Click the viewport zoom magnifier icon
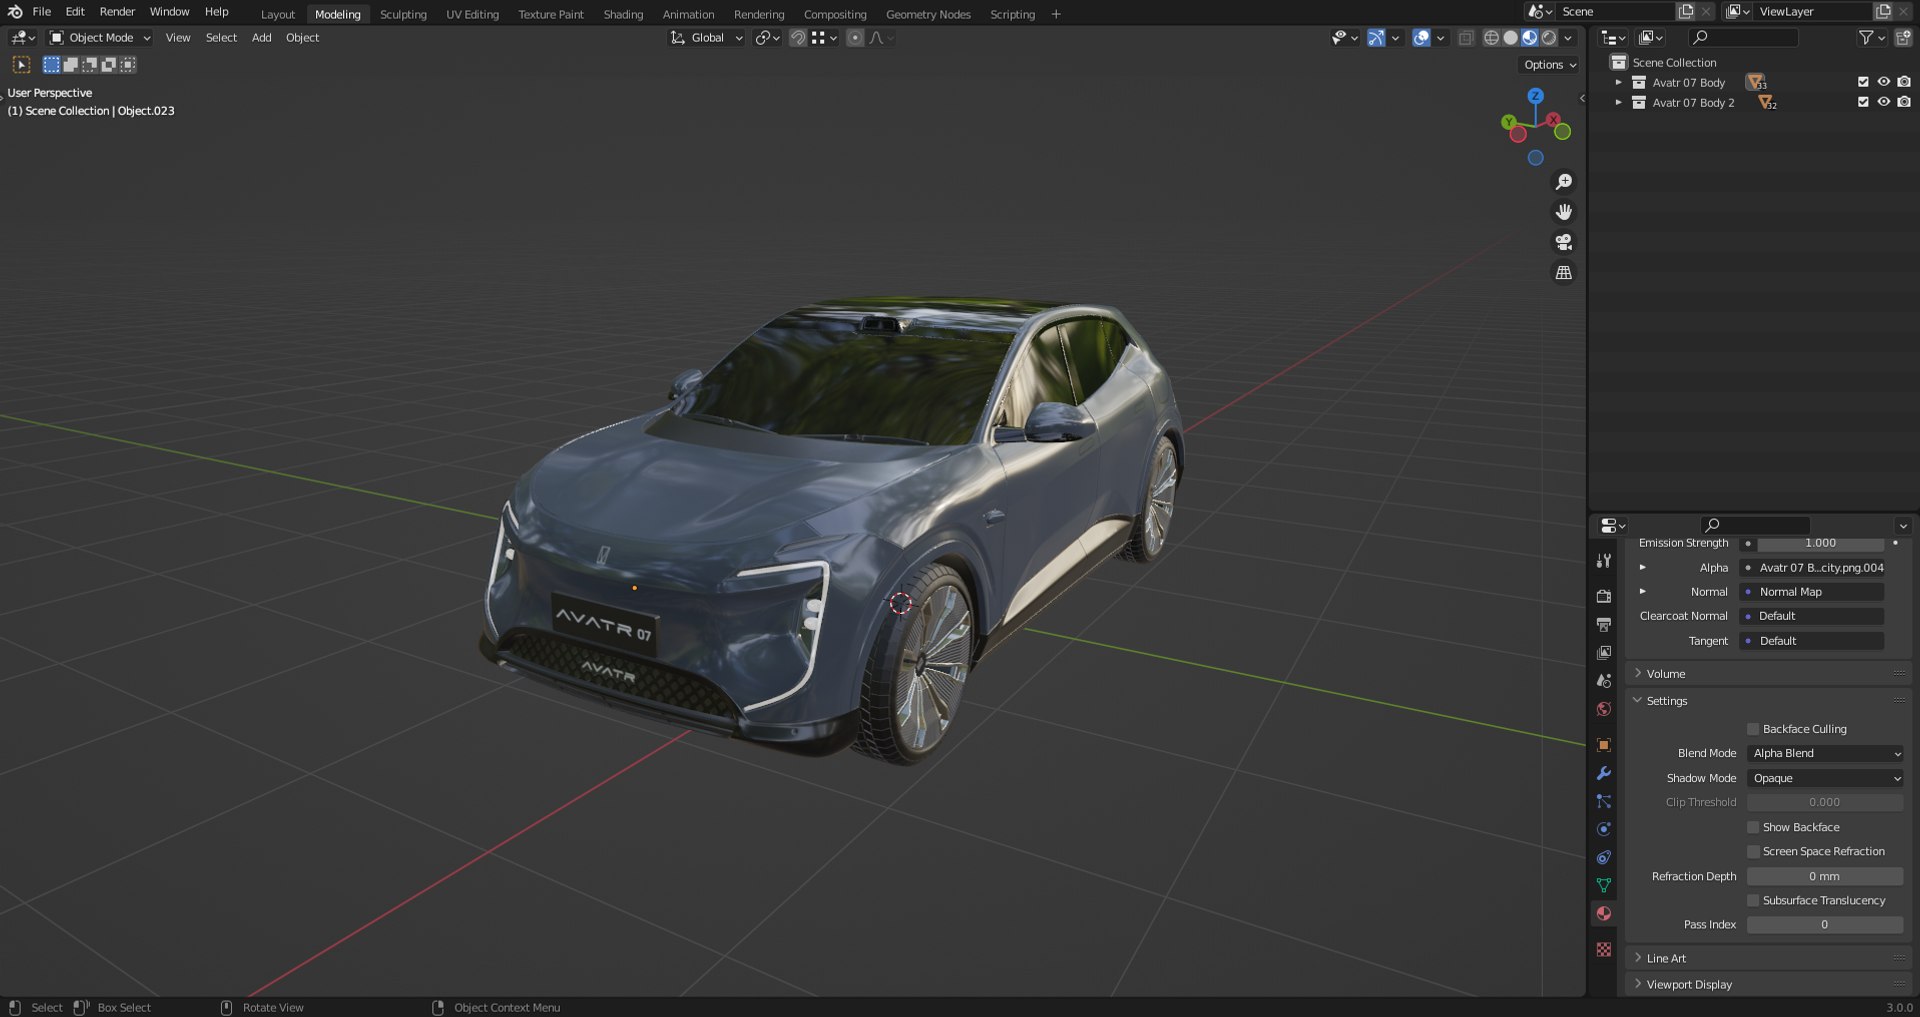This screenshot has height=1017, width=1920. click(1564, 182)
